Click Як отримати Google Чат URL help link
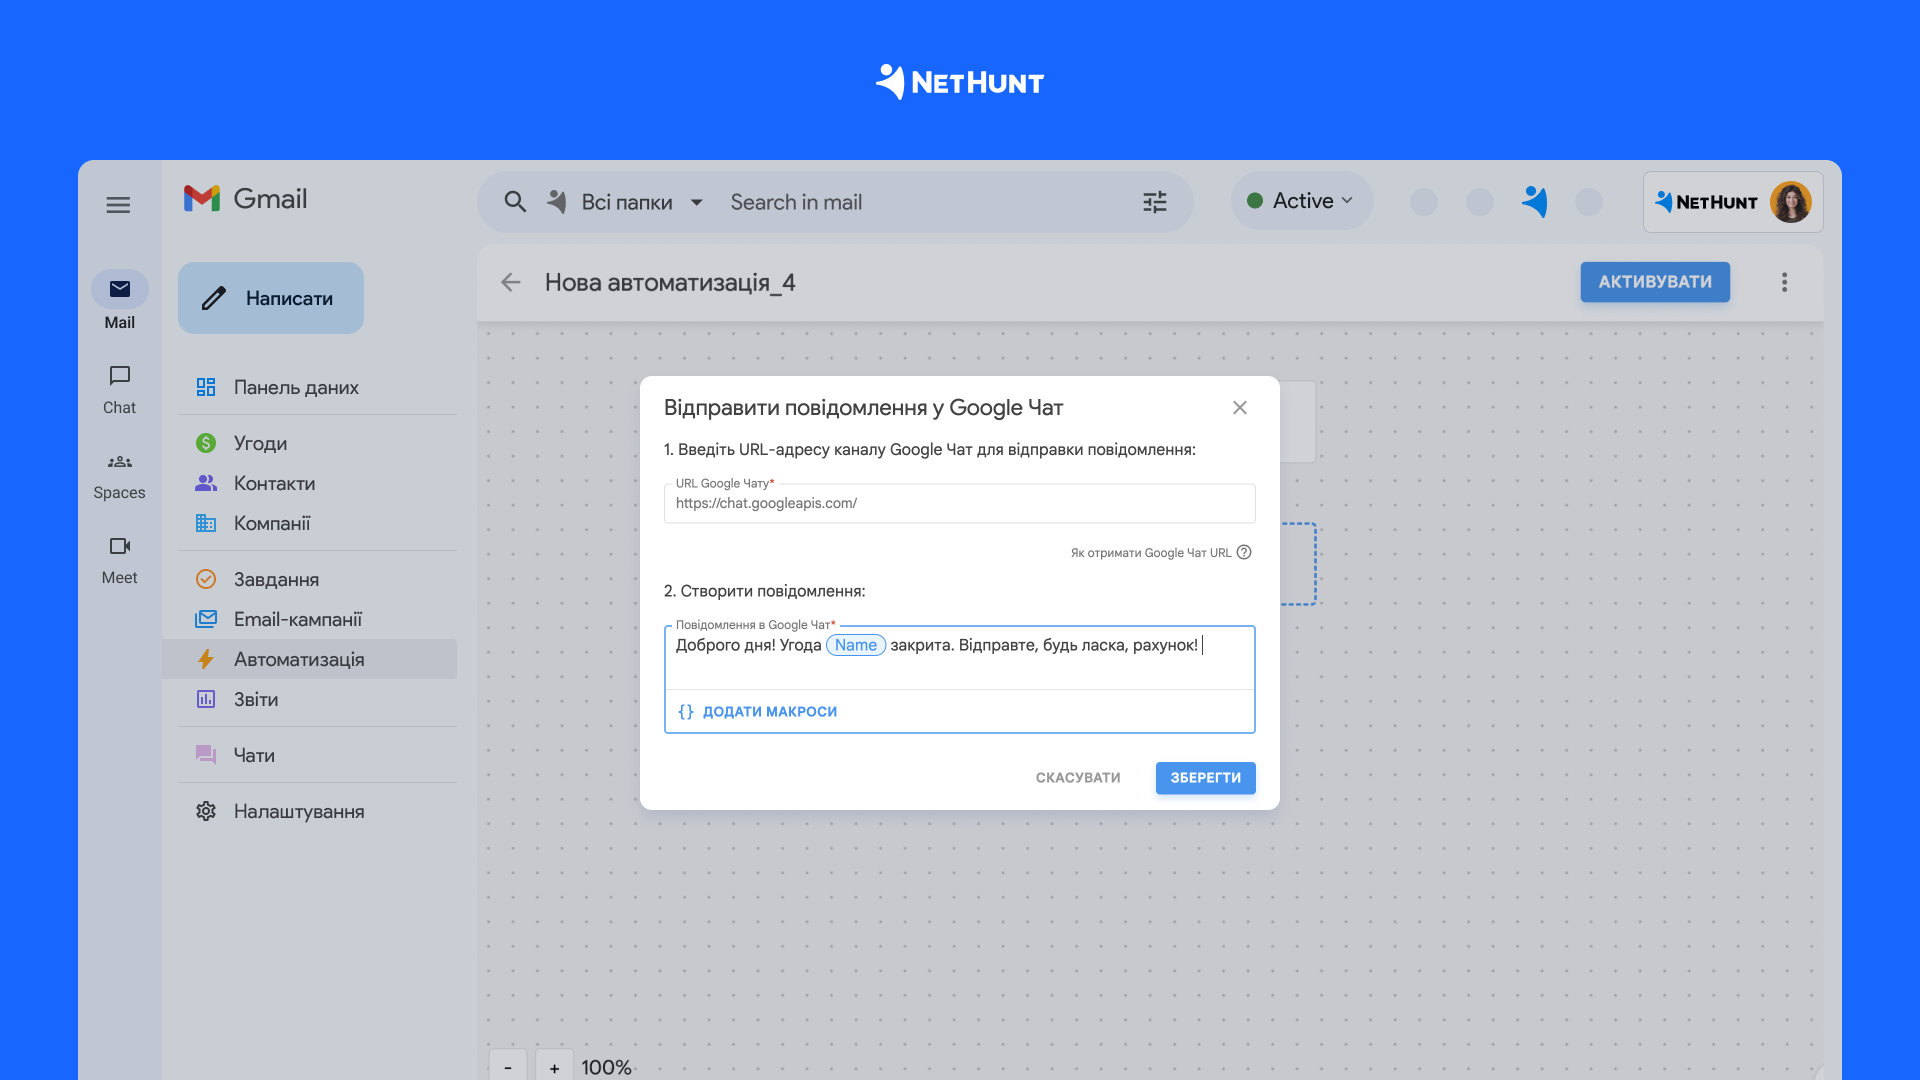 (x=1160, y=551)
